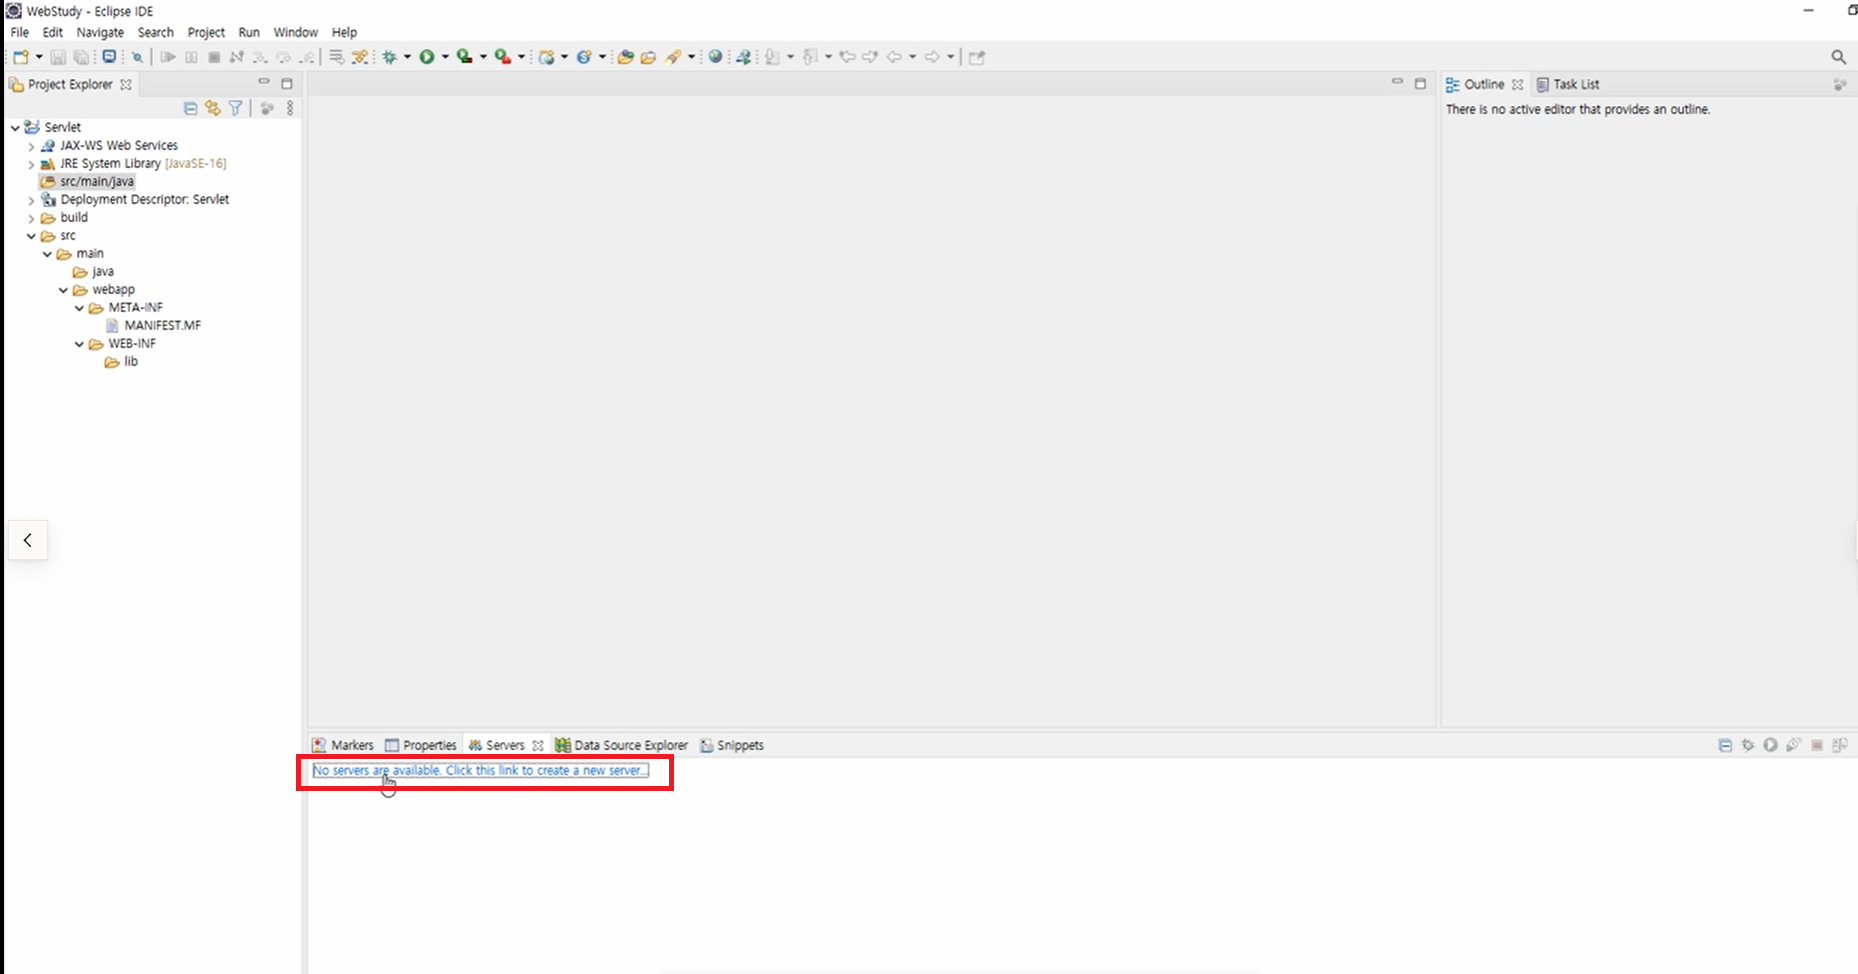The height and width of the screenshot is (974, 1858).
Task: Collapse the Servlet project node
Action: 15,128
